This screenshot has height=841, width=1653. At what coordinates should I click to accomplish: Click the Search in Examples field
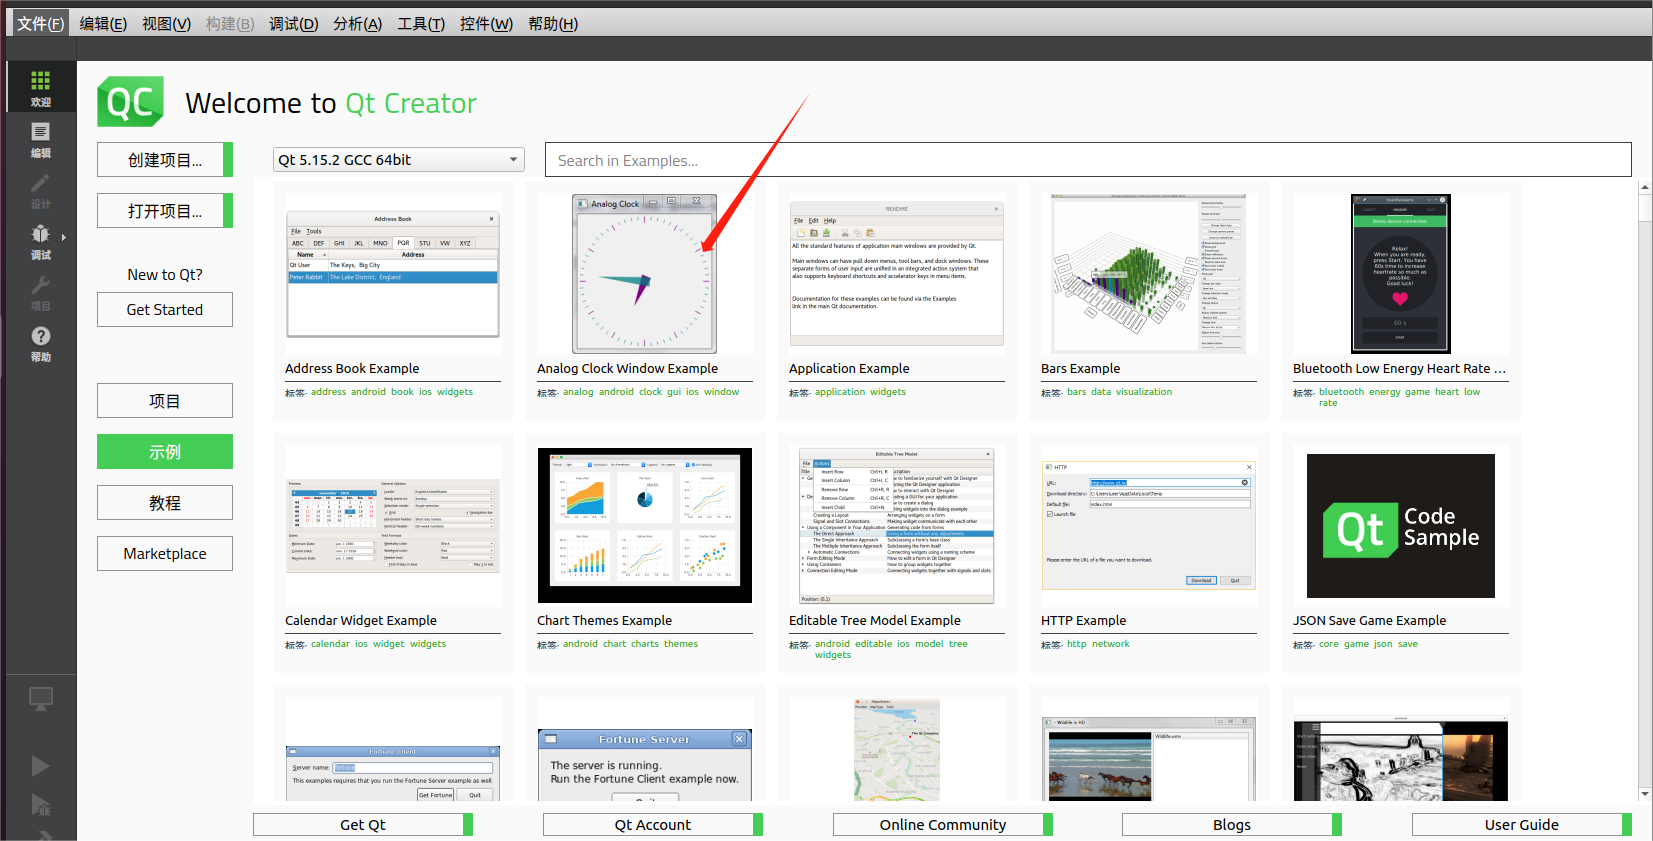pos(1088,160)
